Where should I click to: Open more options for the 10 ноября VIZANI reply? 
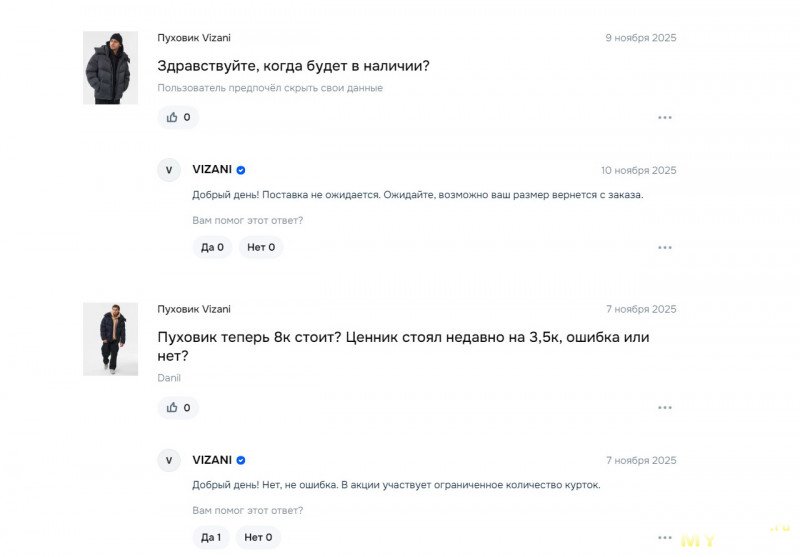click(665, 247)
